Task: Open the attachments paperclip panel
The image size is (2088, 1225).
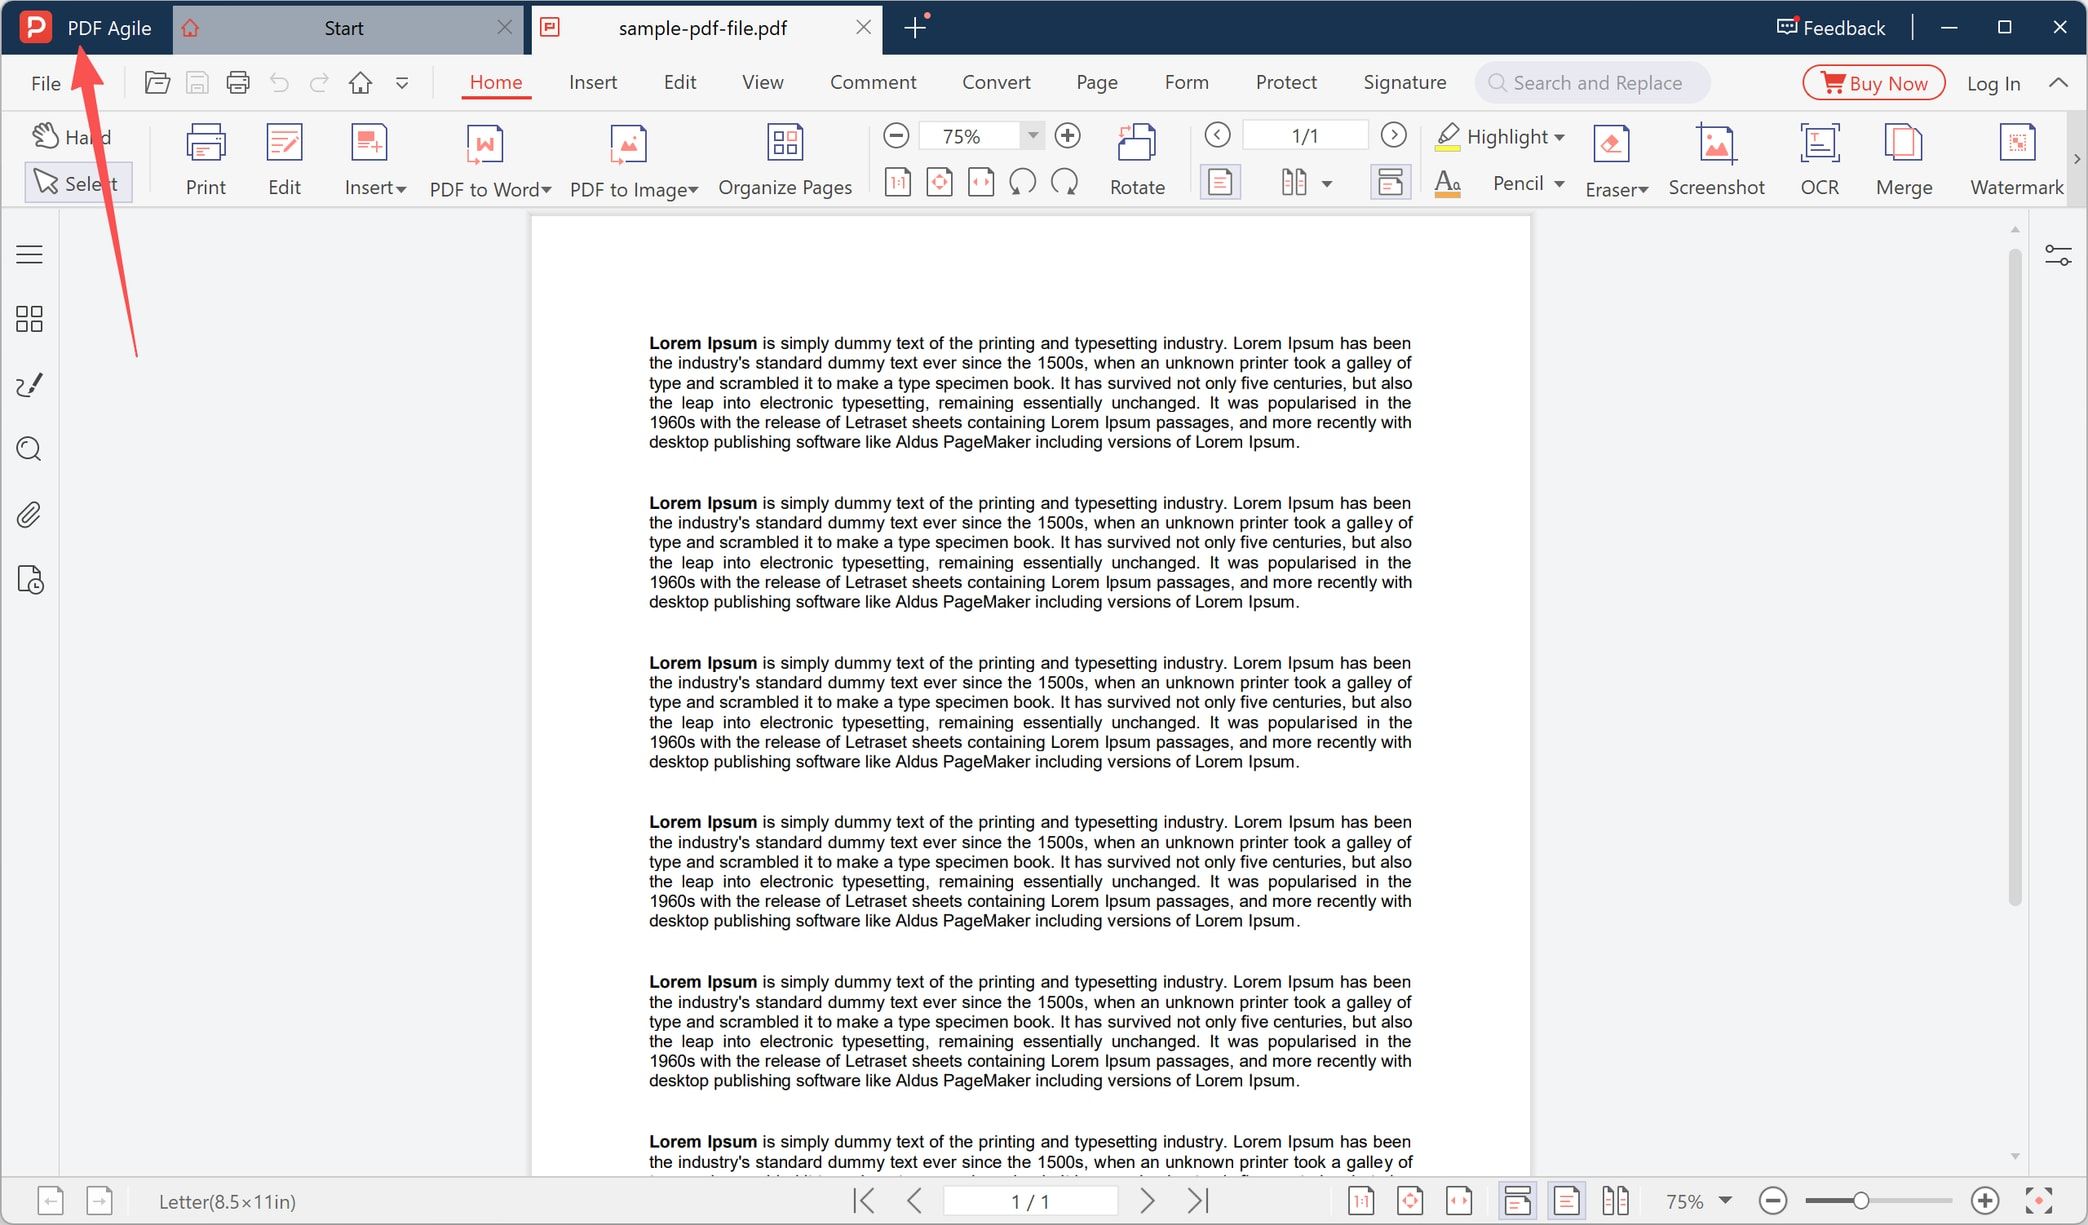Action: pyautogui.click(x=29, y=515)
